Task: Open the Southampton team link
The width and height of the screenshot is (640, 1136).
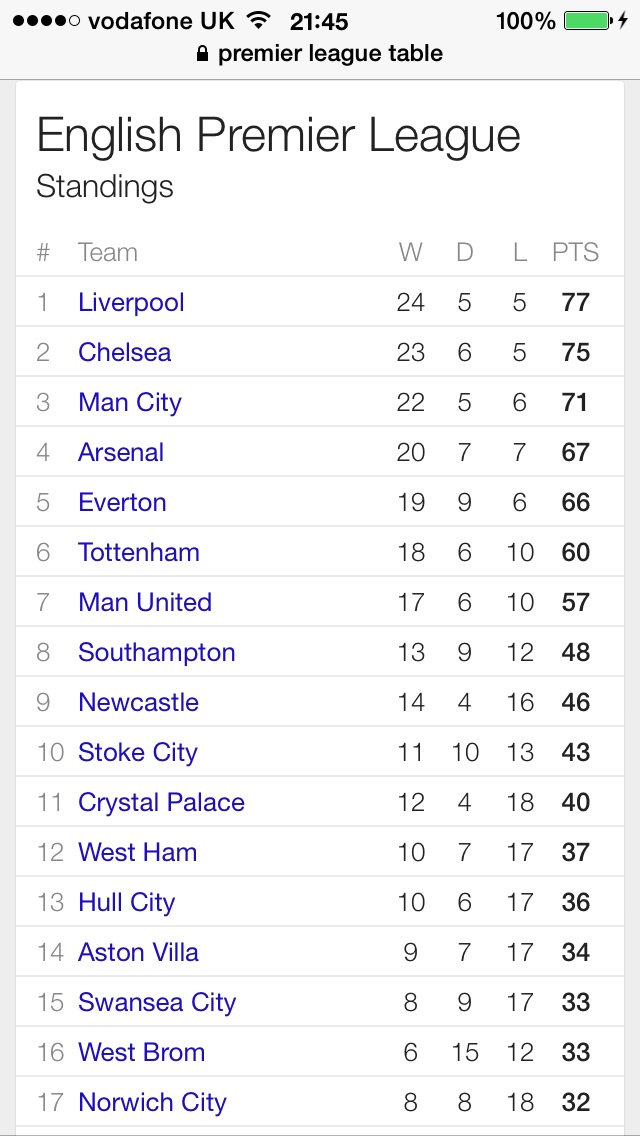Action: coord(157,652)
